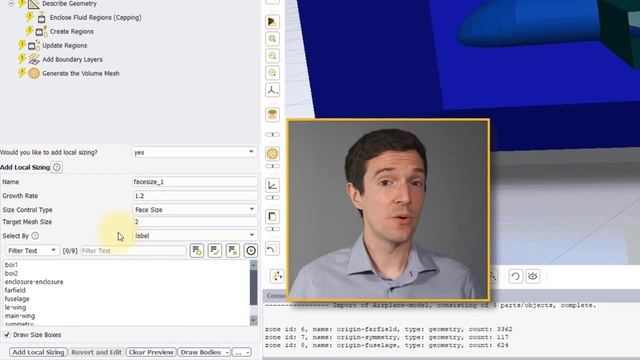This screenshot has width=640, height=360.
Task: Click the curved undo view arrow icon
Action: pyautogui.click(x=272, y=249)
